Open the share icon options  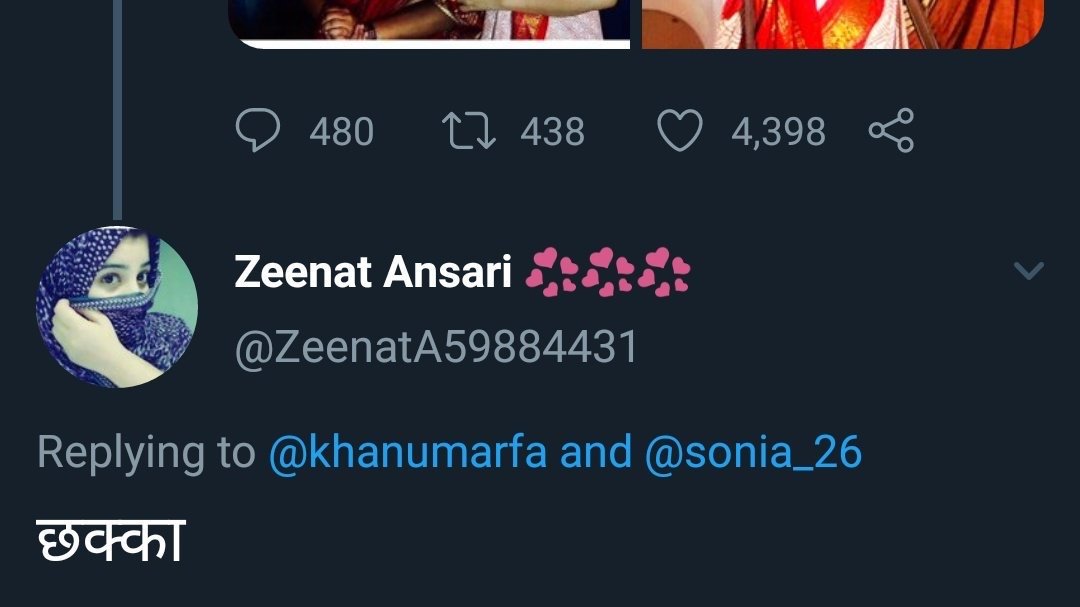coord(891,132)
